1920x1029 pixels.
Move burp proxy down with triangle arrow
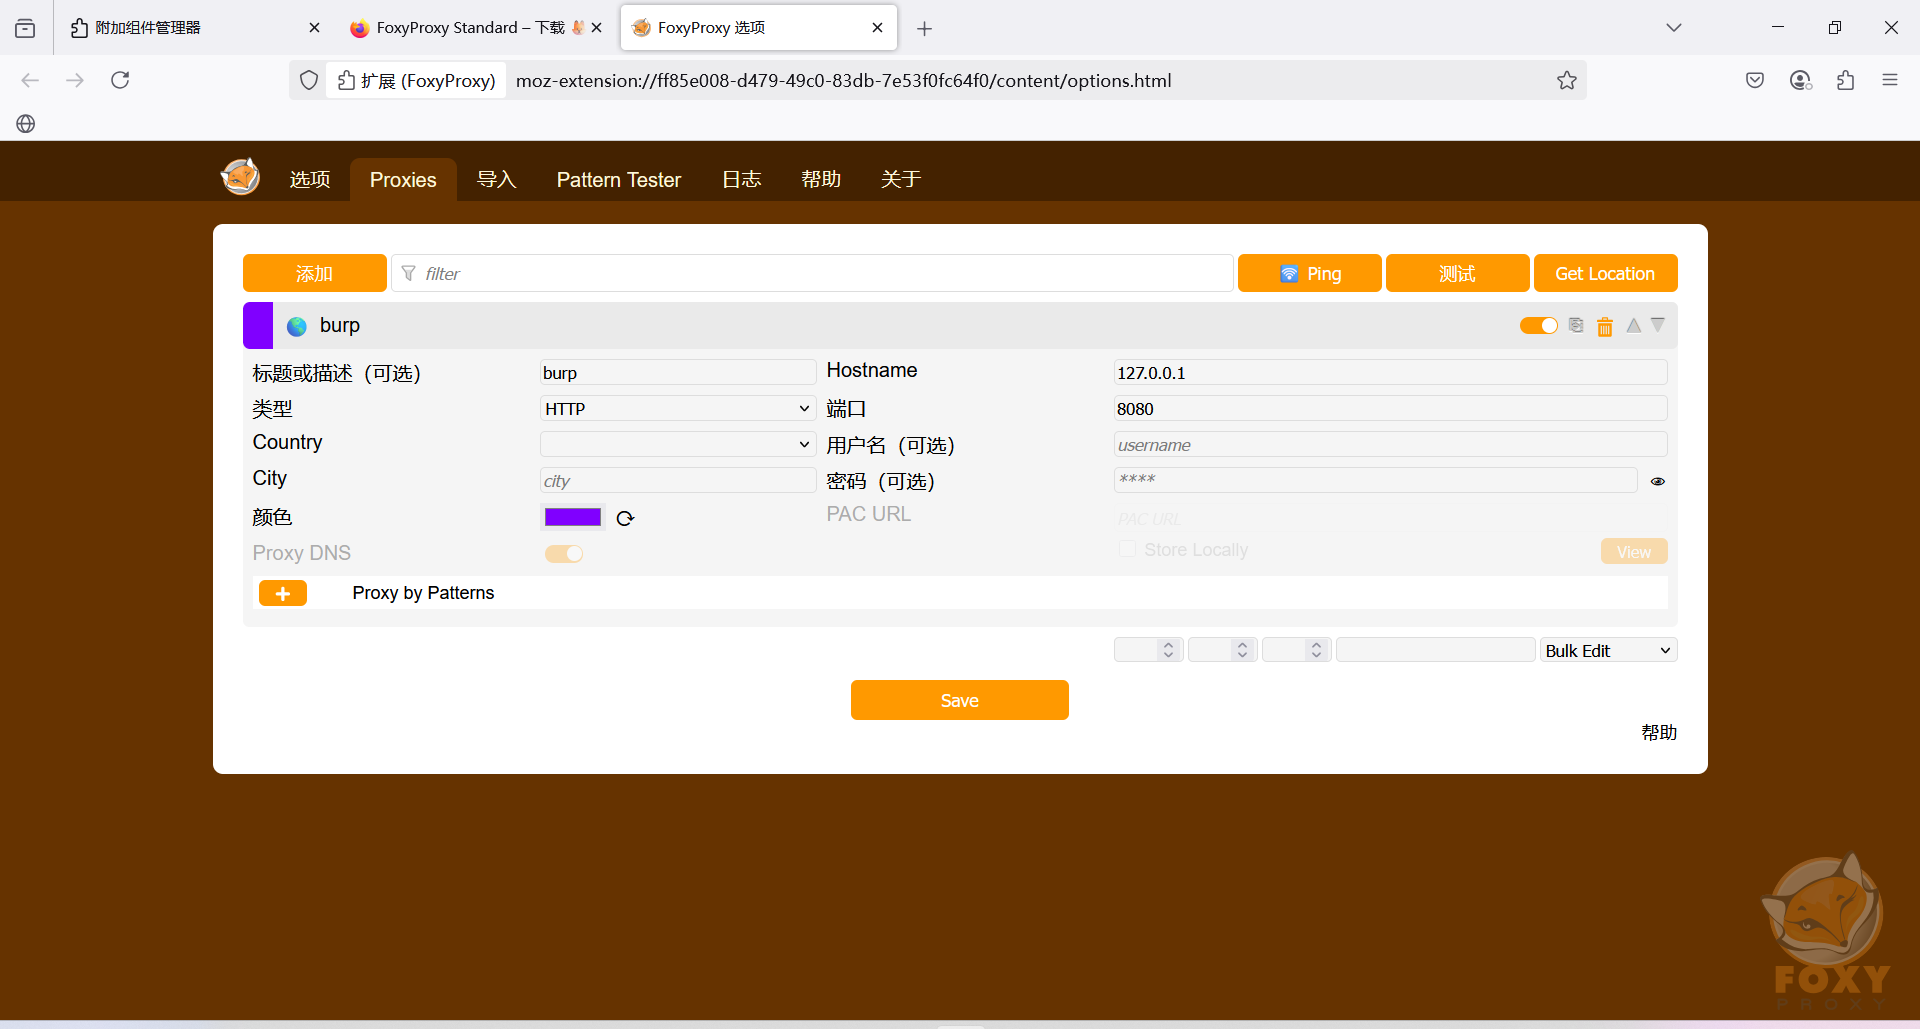click(1658, 325)
